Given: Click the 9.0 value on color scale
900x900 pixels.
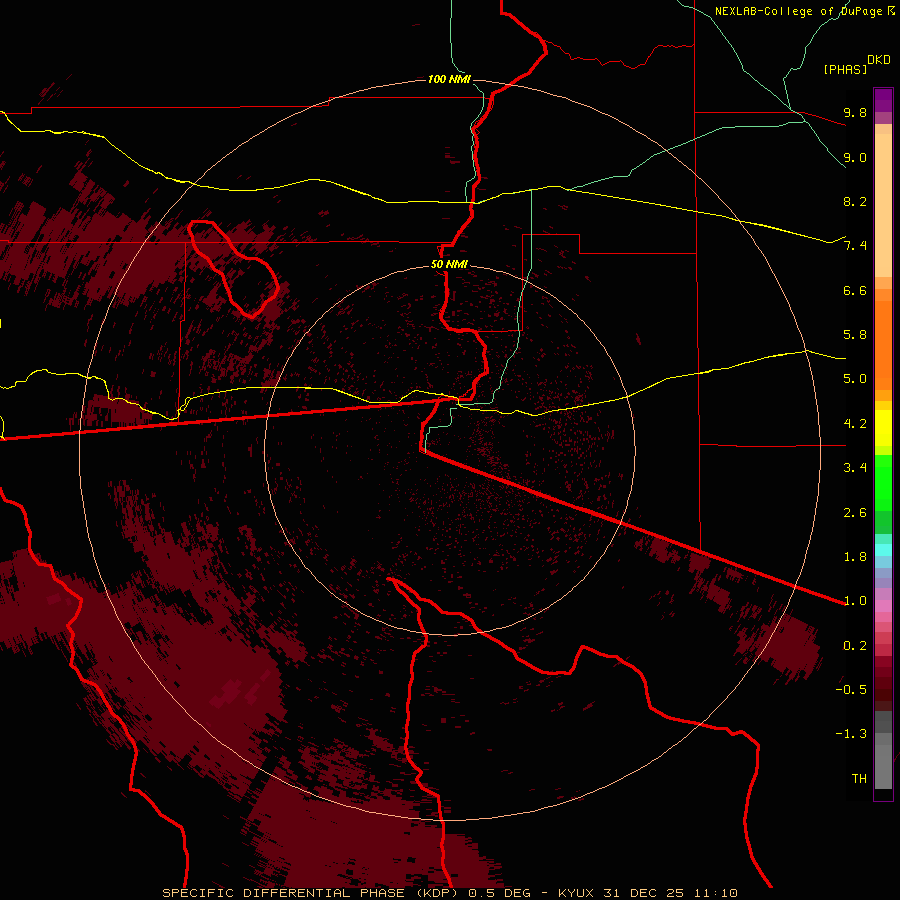Looking at the screenshot, I should 855,157.
